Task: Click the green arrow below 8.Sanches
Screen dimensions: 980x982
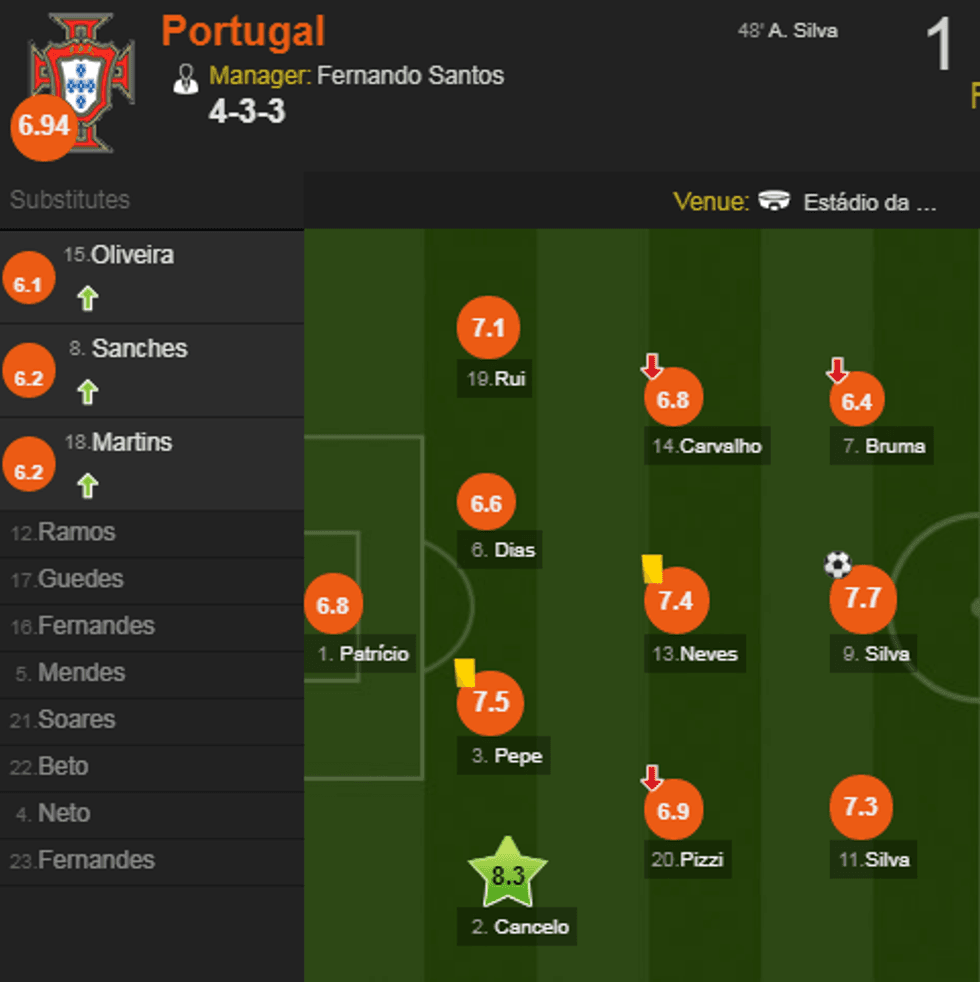Action: coord(87,393)
